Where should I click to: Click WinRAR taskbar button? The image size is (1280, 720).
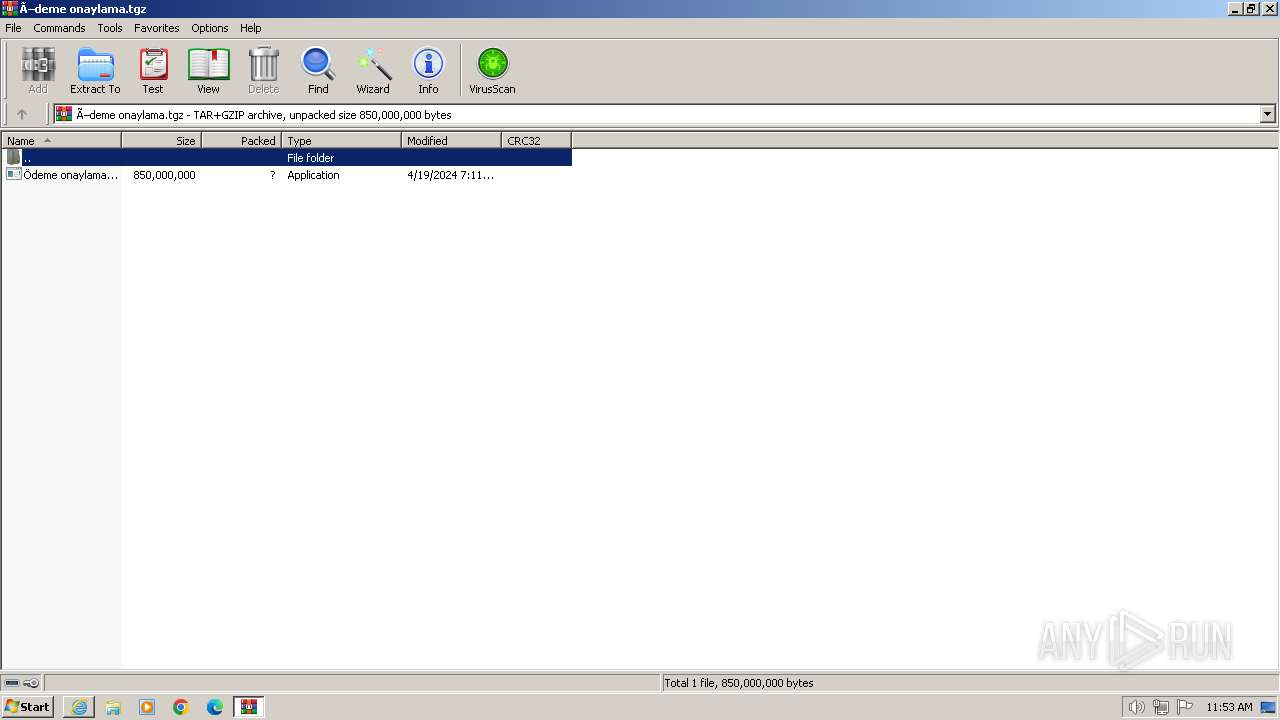248,707
